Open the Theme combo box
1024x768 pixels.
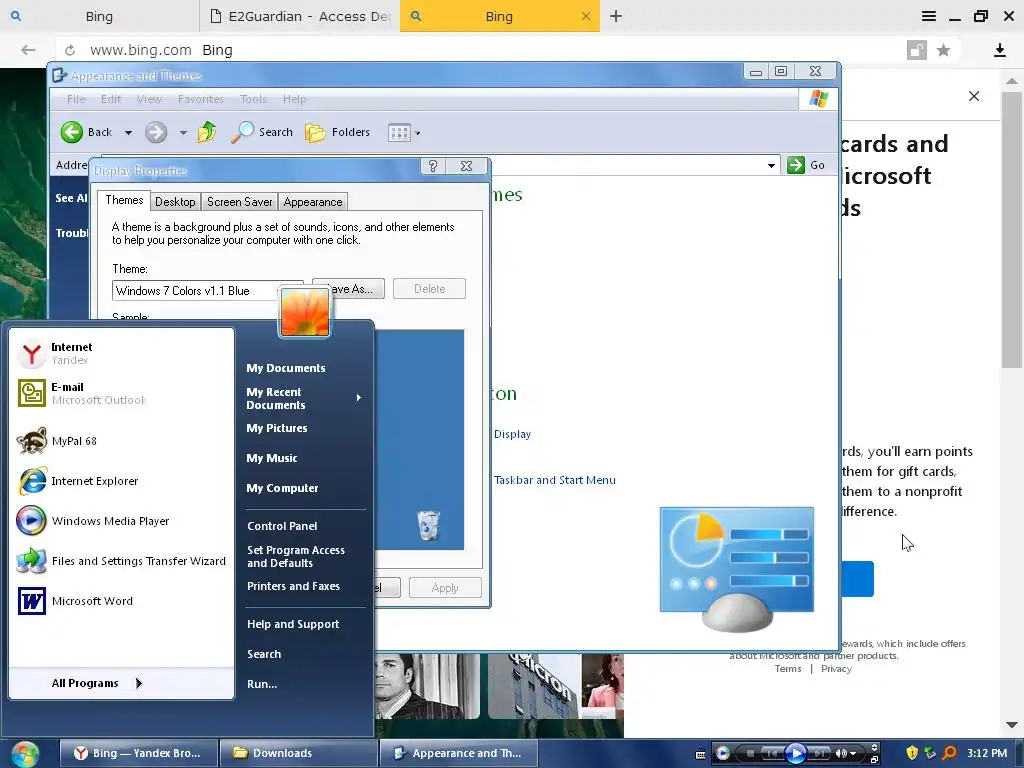pyautogui.click(x=208, y=291)
